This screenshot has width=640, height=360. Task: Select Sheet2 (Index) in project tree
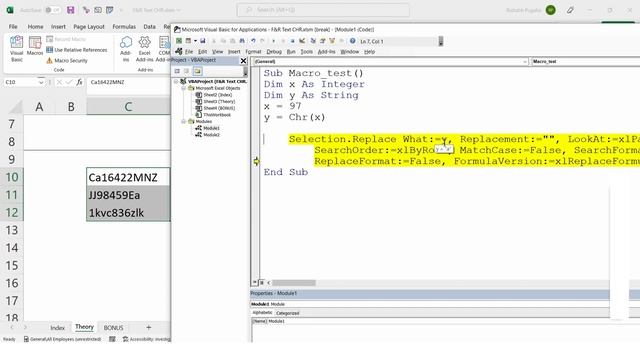click(217, 95)
